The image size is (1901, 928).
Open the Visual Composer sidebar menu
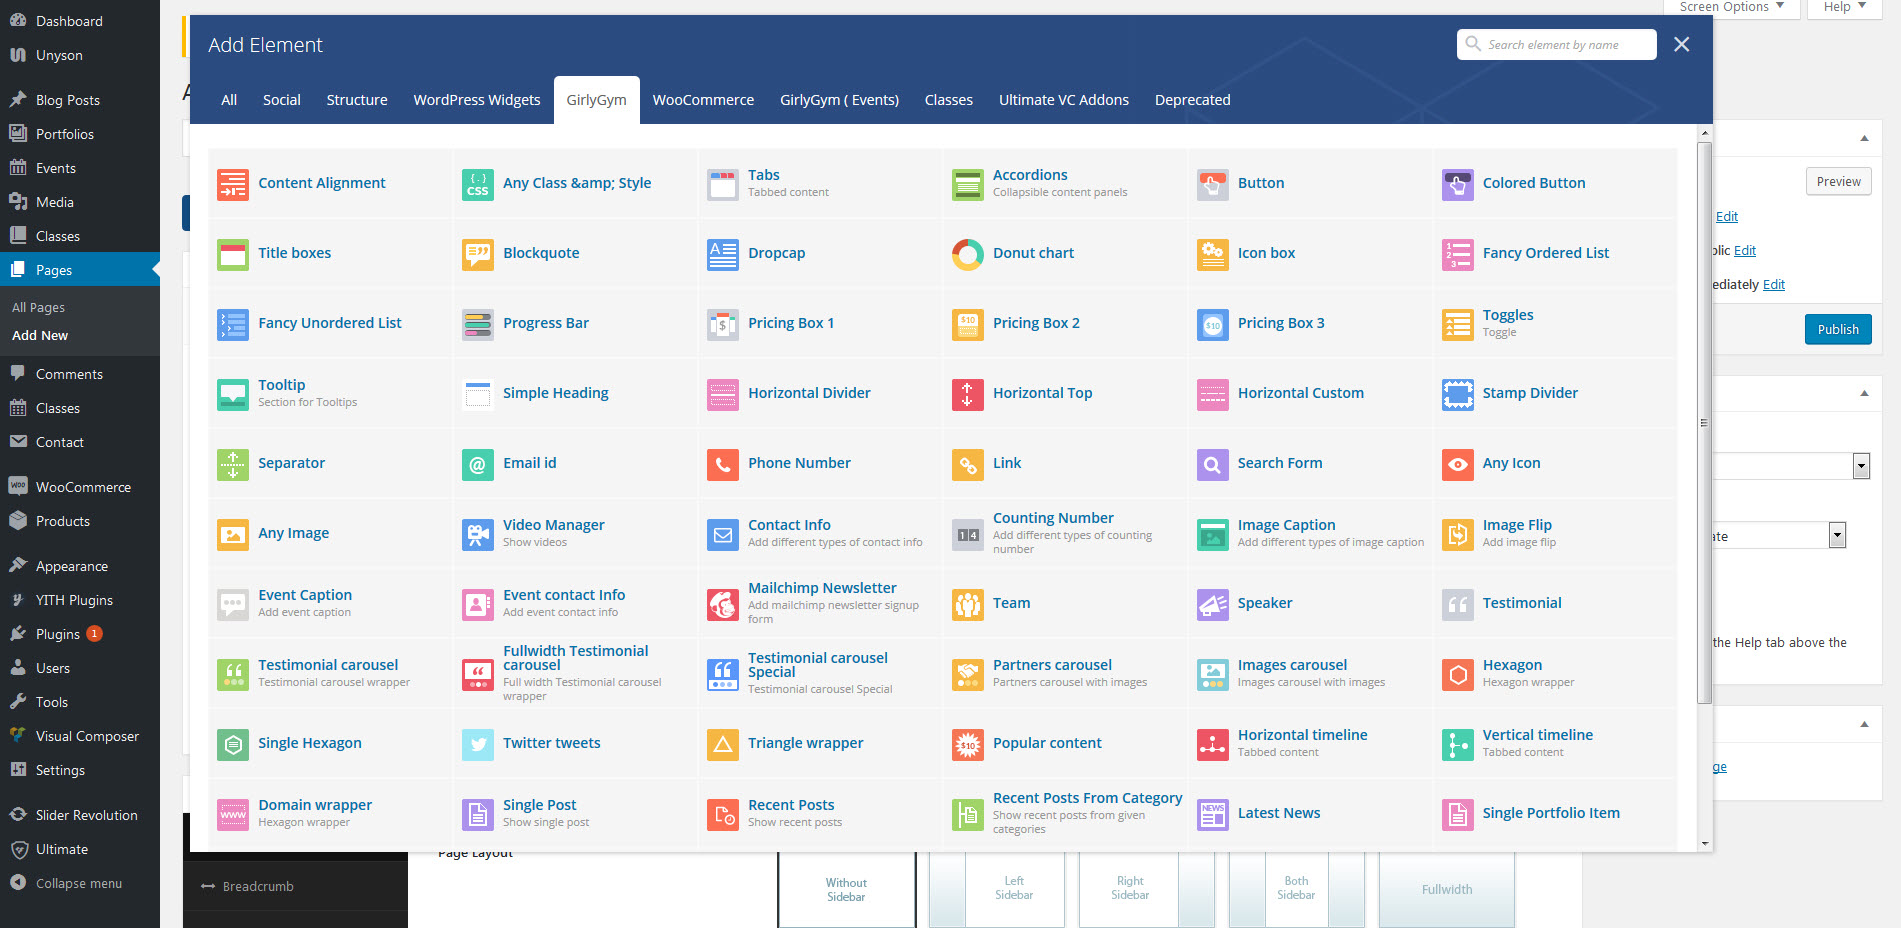(80, 736)
